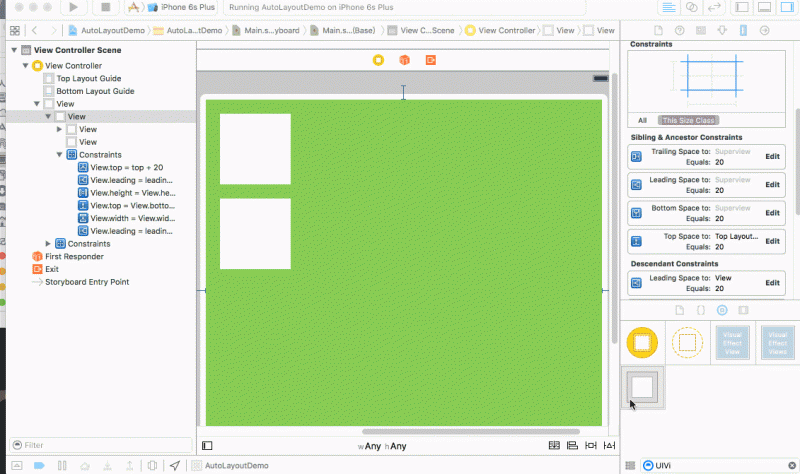The width and height of the screenshot is (800, 474).
Task: Toggle the right utilities panel visibility
Action: click(x=791, y=7)
